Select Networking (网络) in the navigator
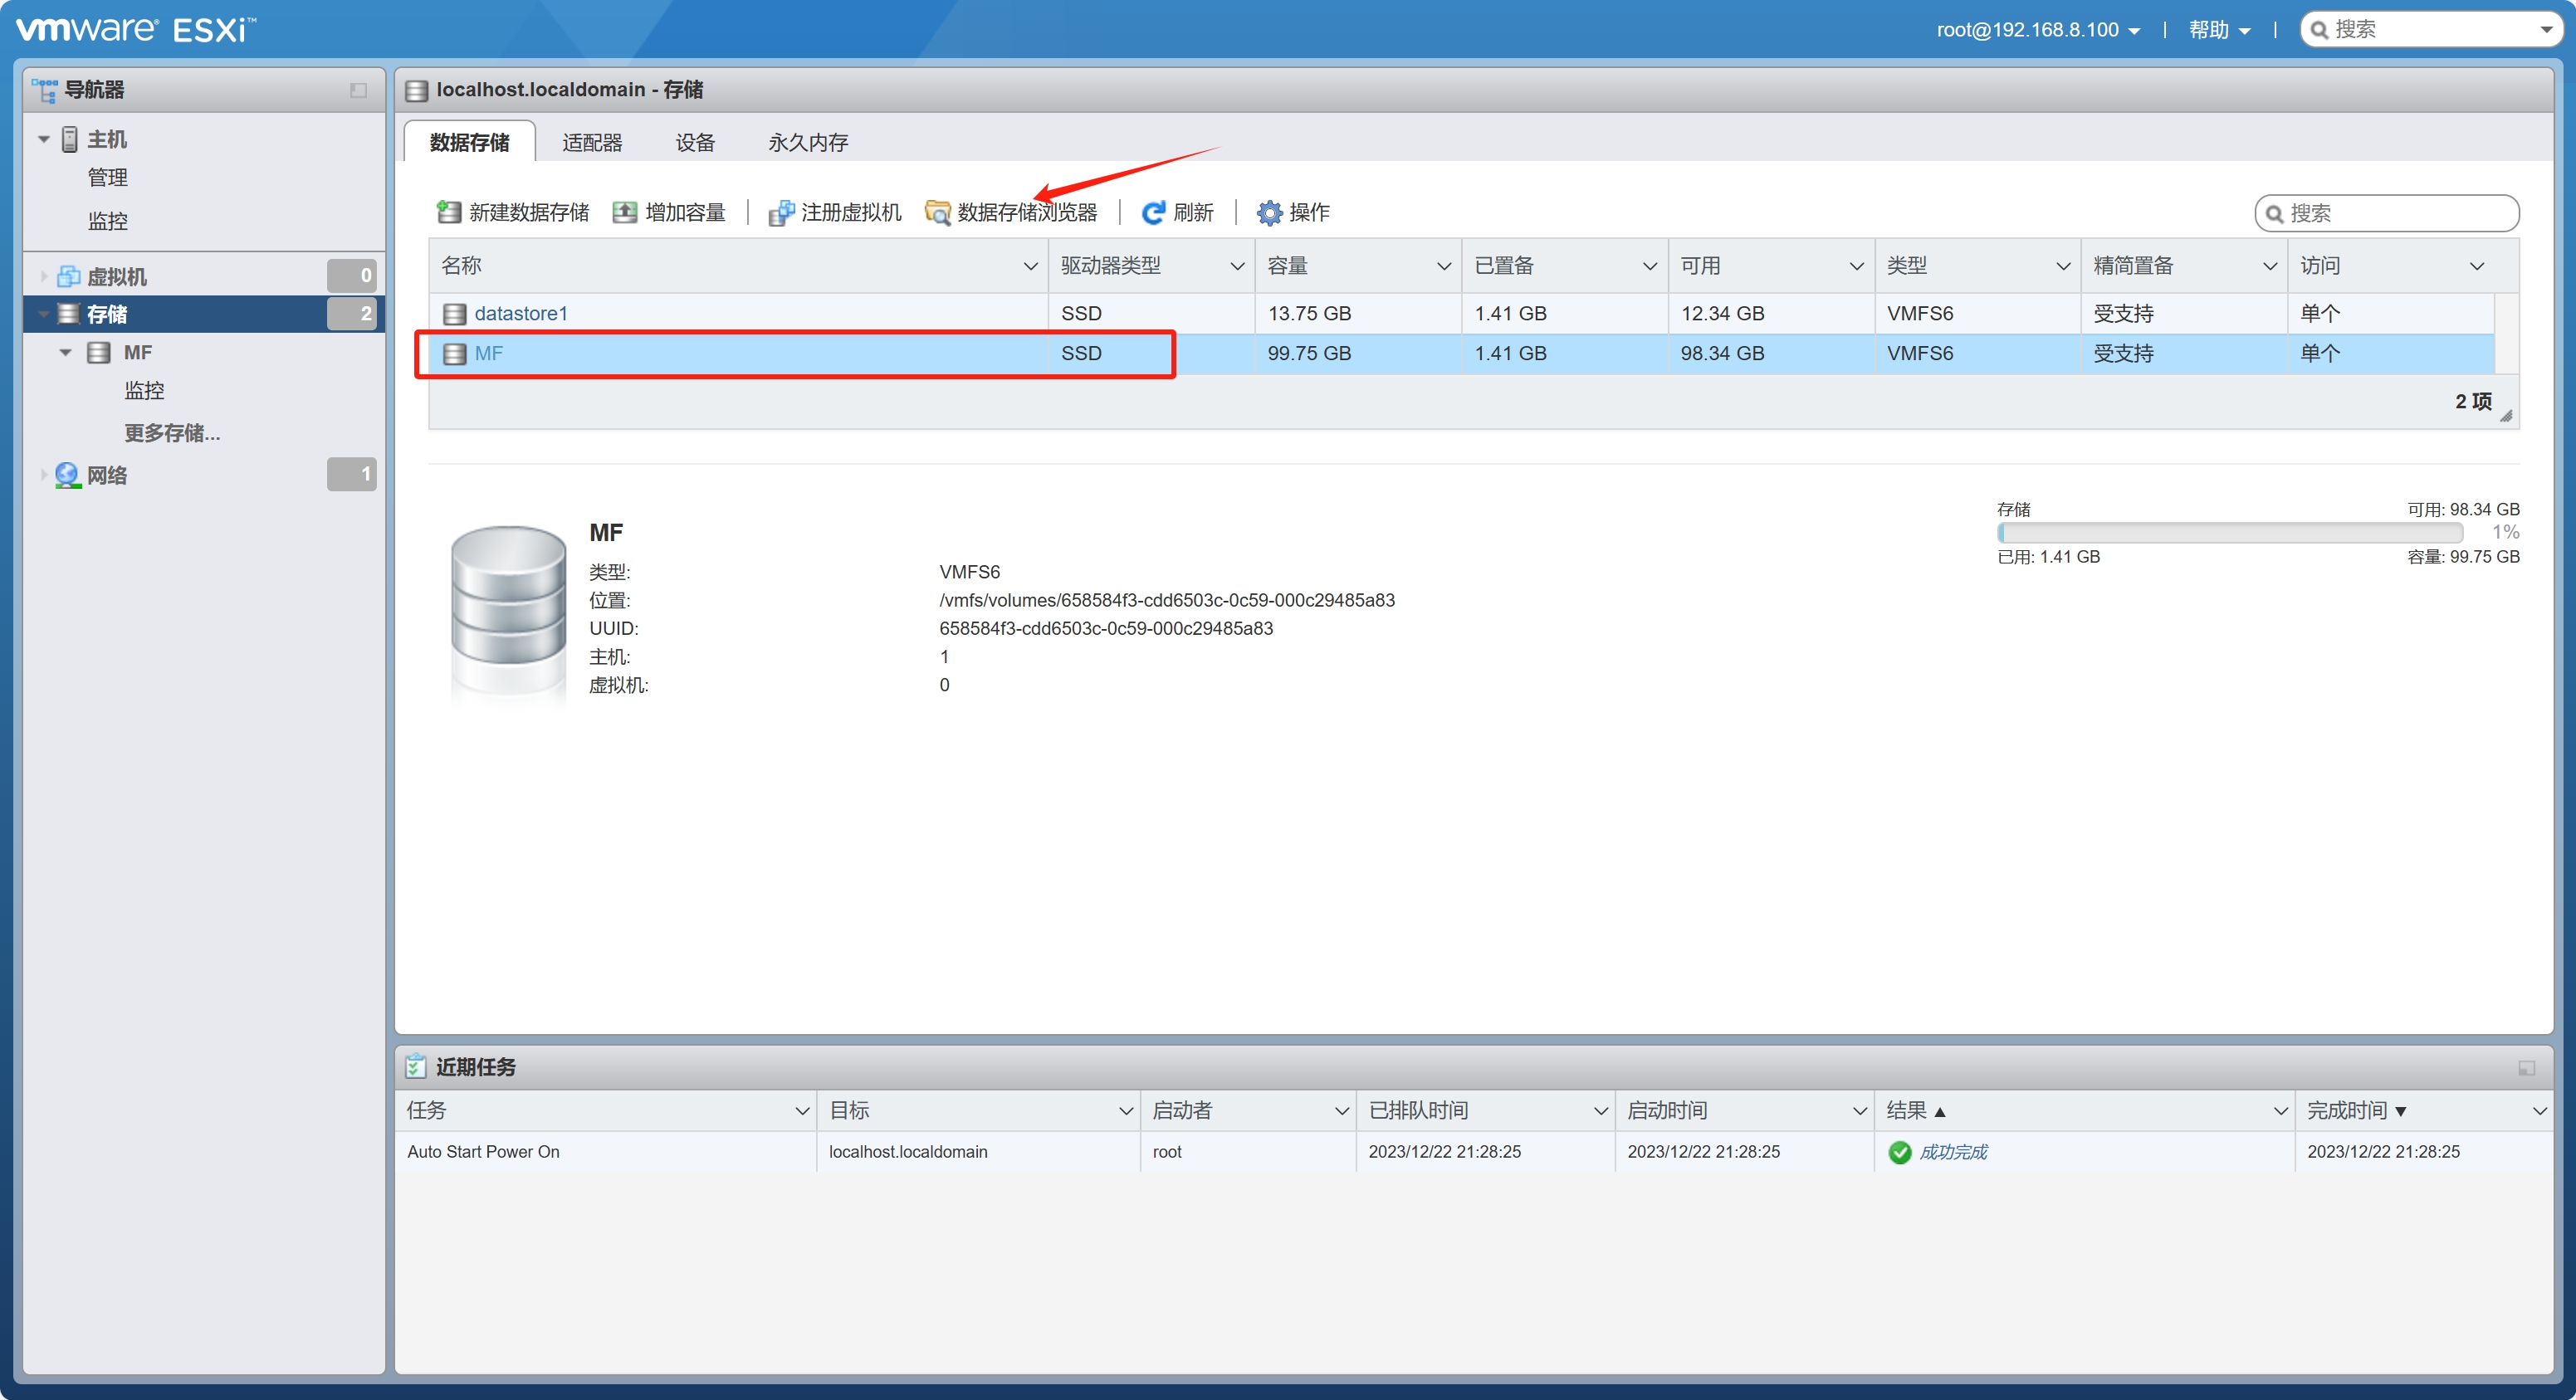 click(107, 475)
